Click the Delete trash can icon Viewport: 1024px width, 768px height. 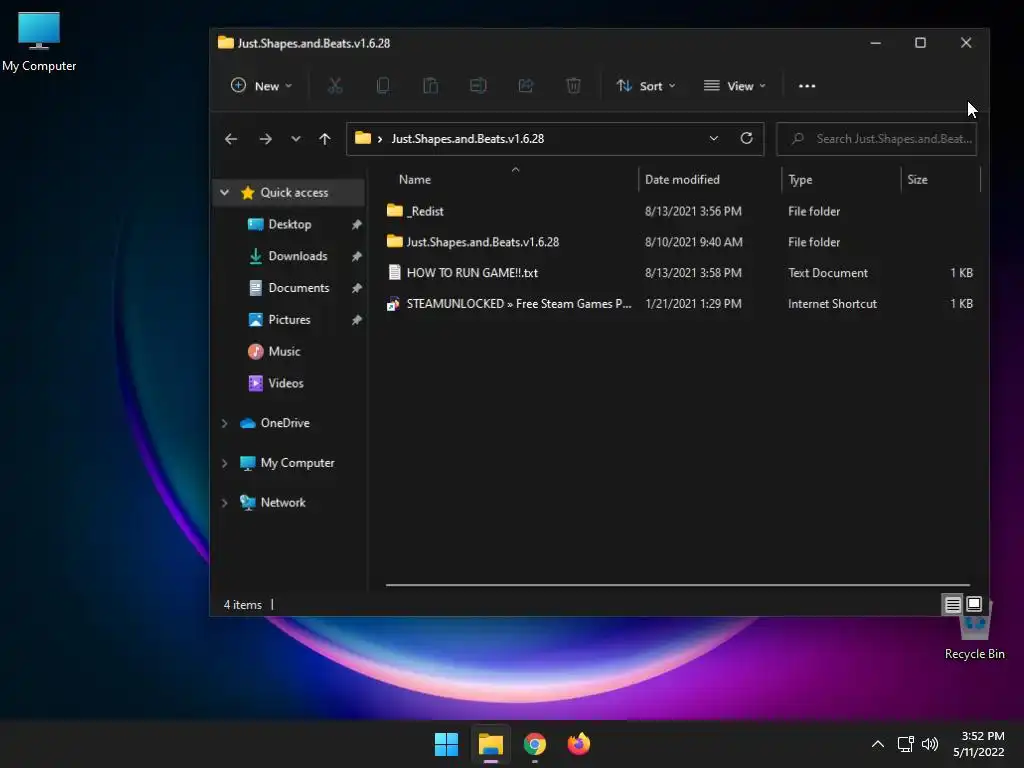tap(573, 86)
